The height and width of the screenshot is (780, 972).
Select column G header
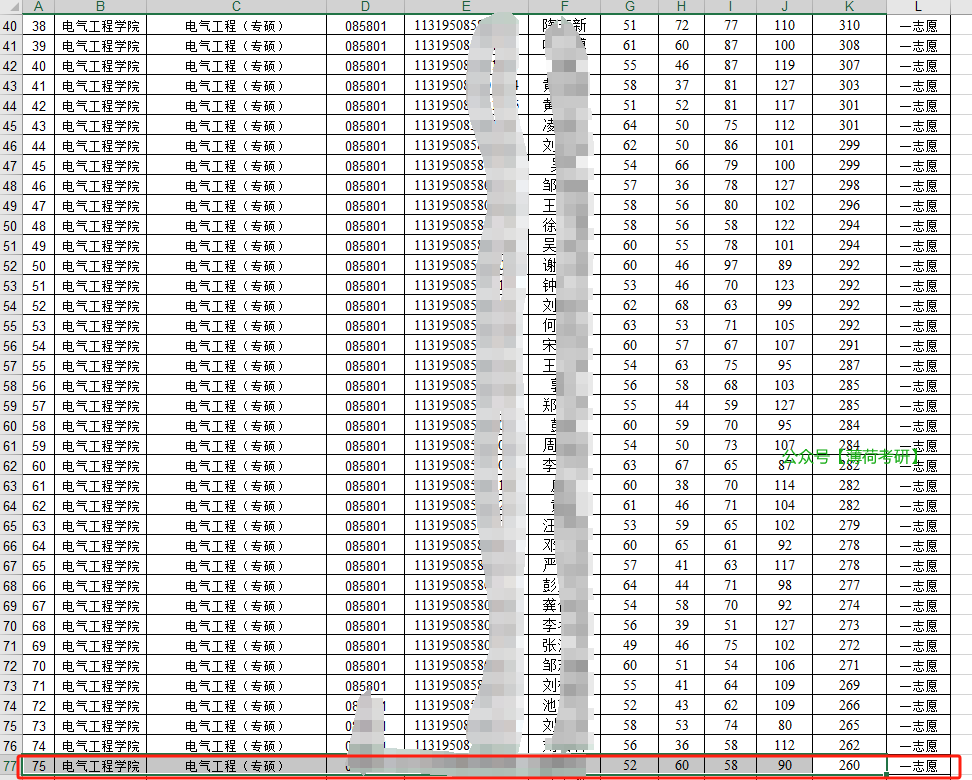pos(629,7)
